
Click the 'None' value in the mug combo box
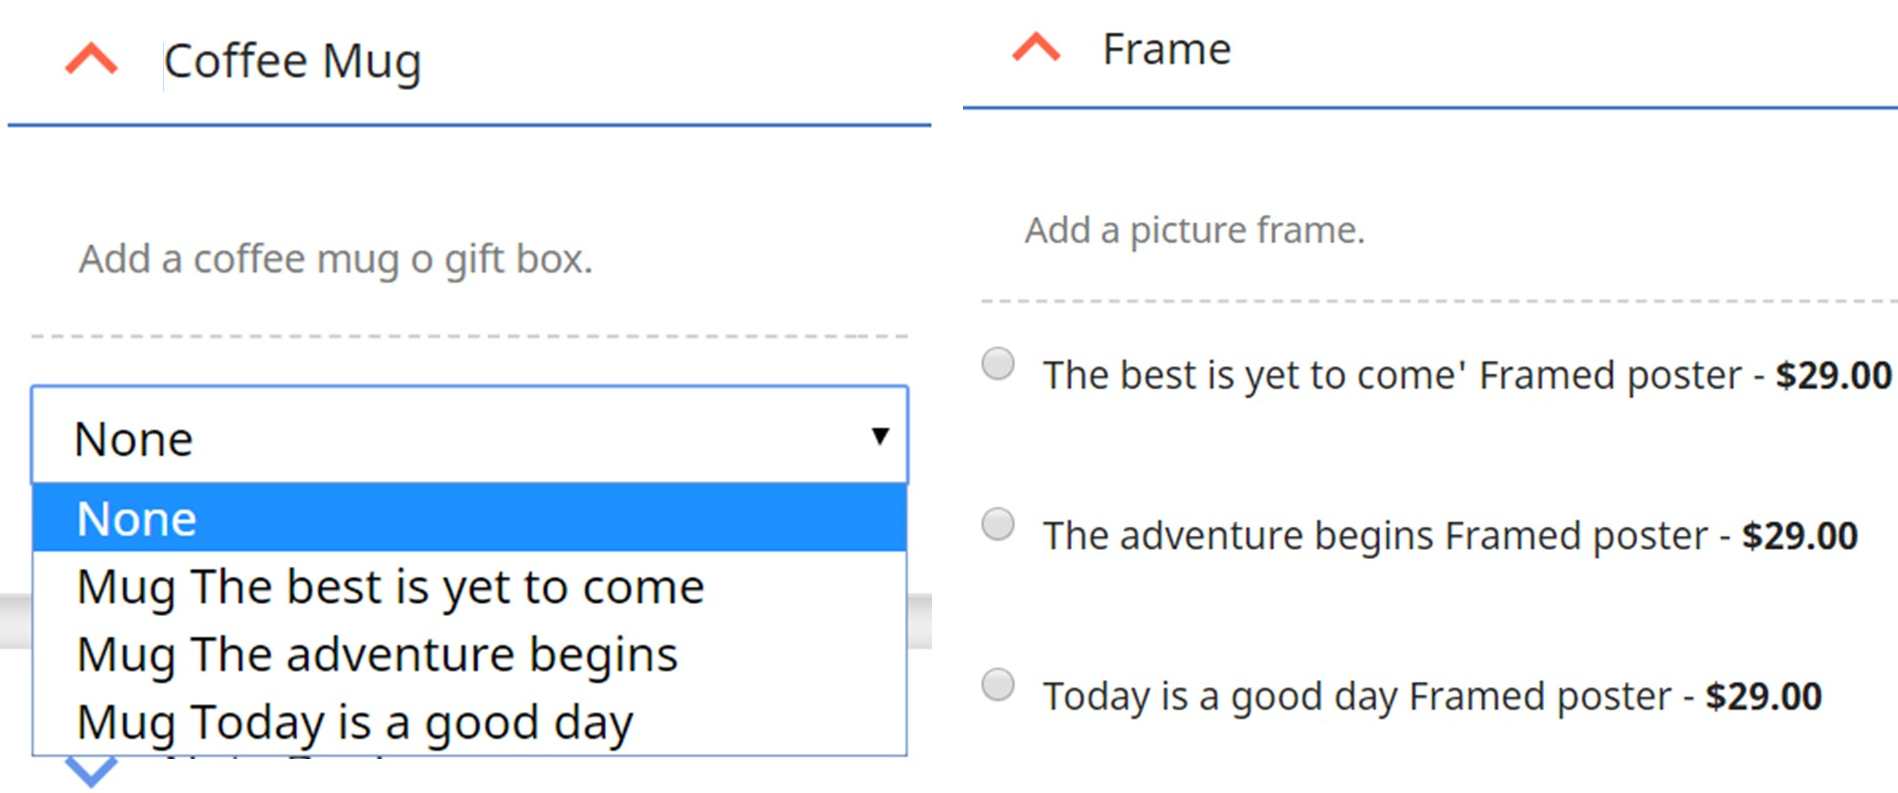pos(133,439)
